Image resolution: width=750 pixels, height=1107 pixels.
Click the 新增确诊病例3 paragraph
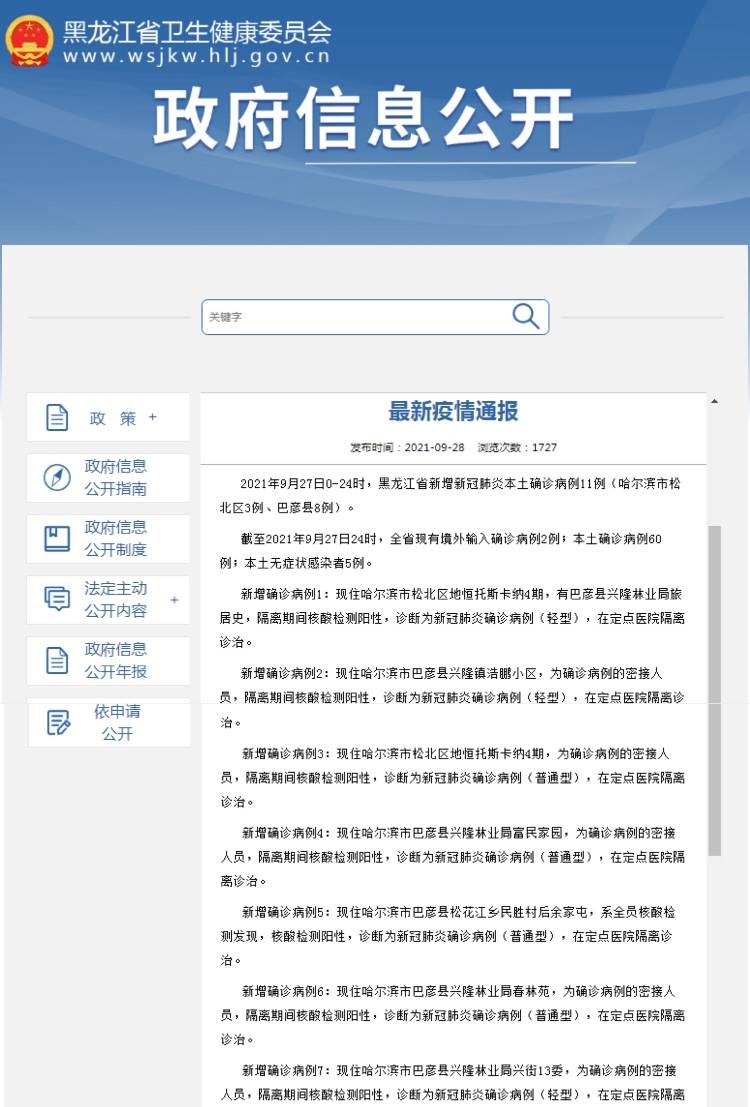pos(453,777)
